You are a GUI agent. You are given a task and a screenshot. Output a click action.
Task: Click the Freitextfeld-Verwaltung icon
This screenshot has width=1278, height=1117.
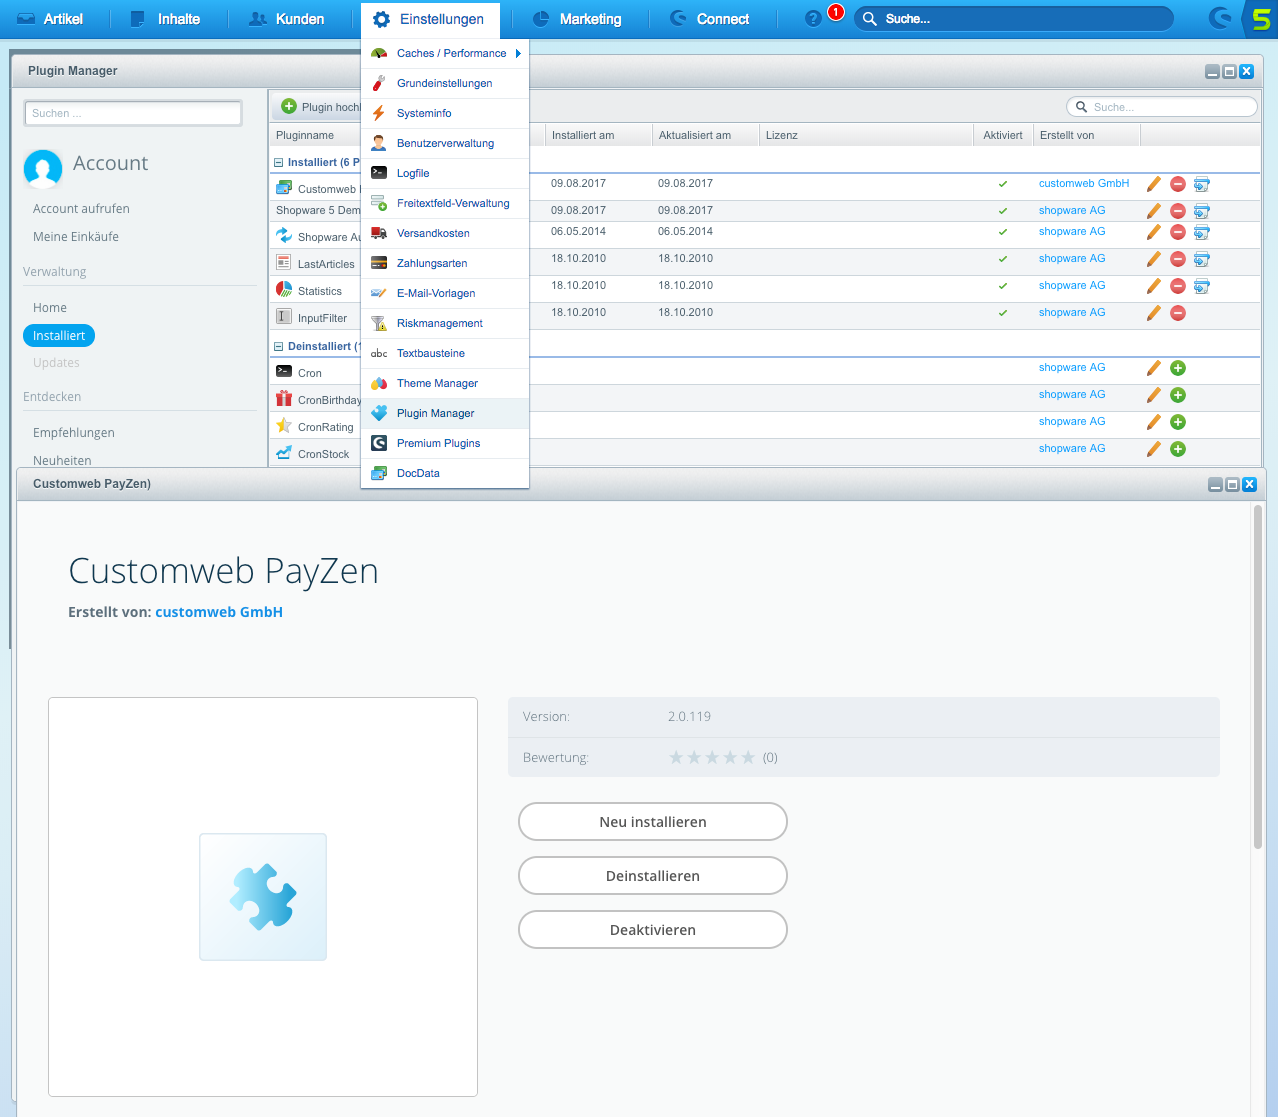tap(379, 203)
